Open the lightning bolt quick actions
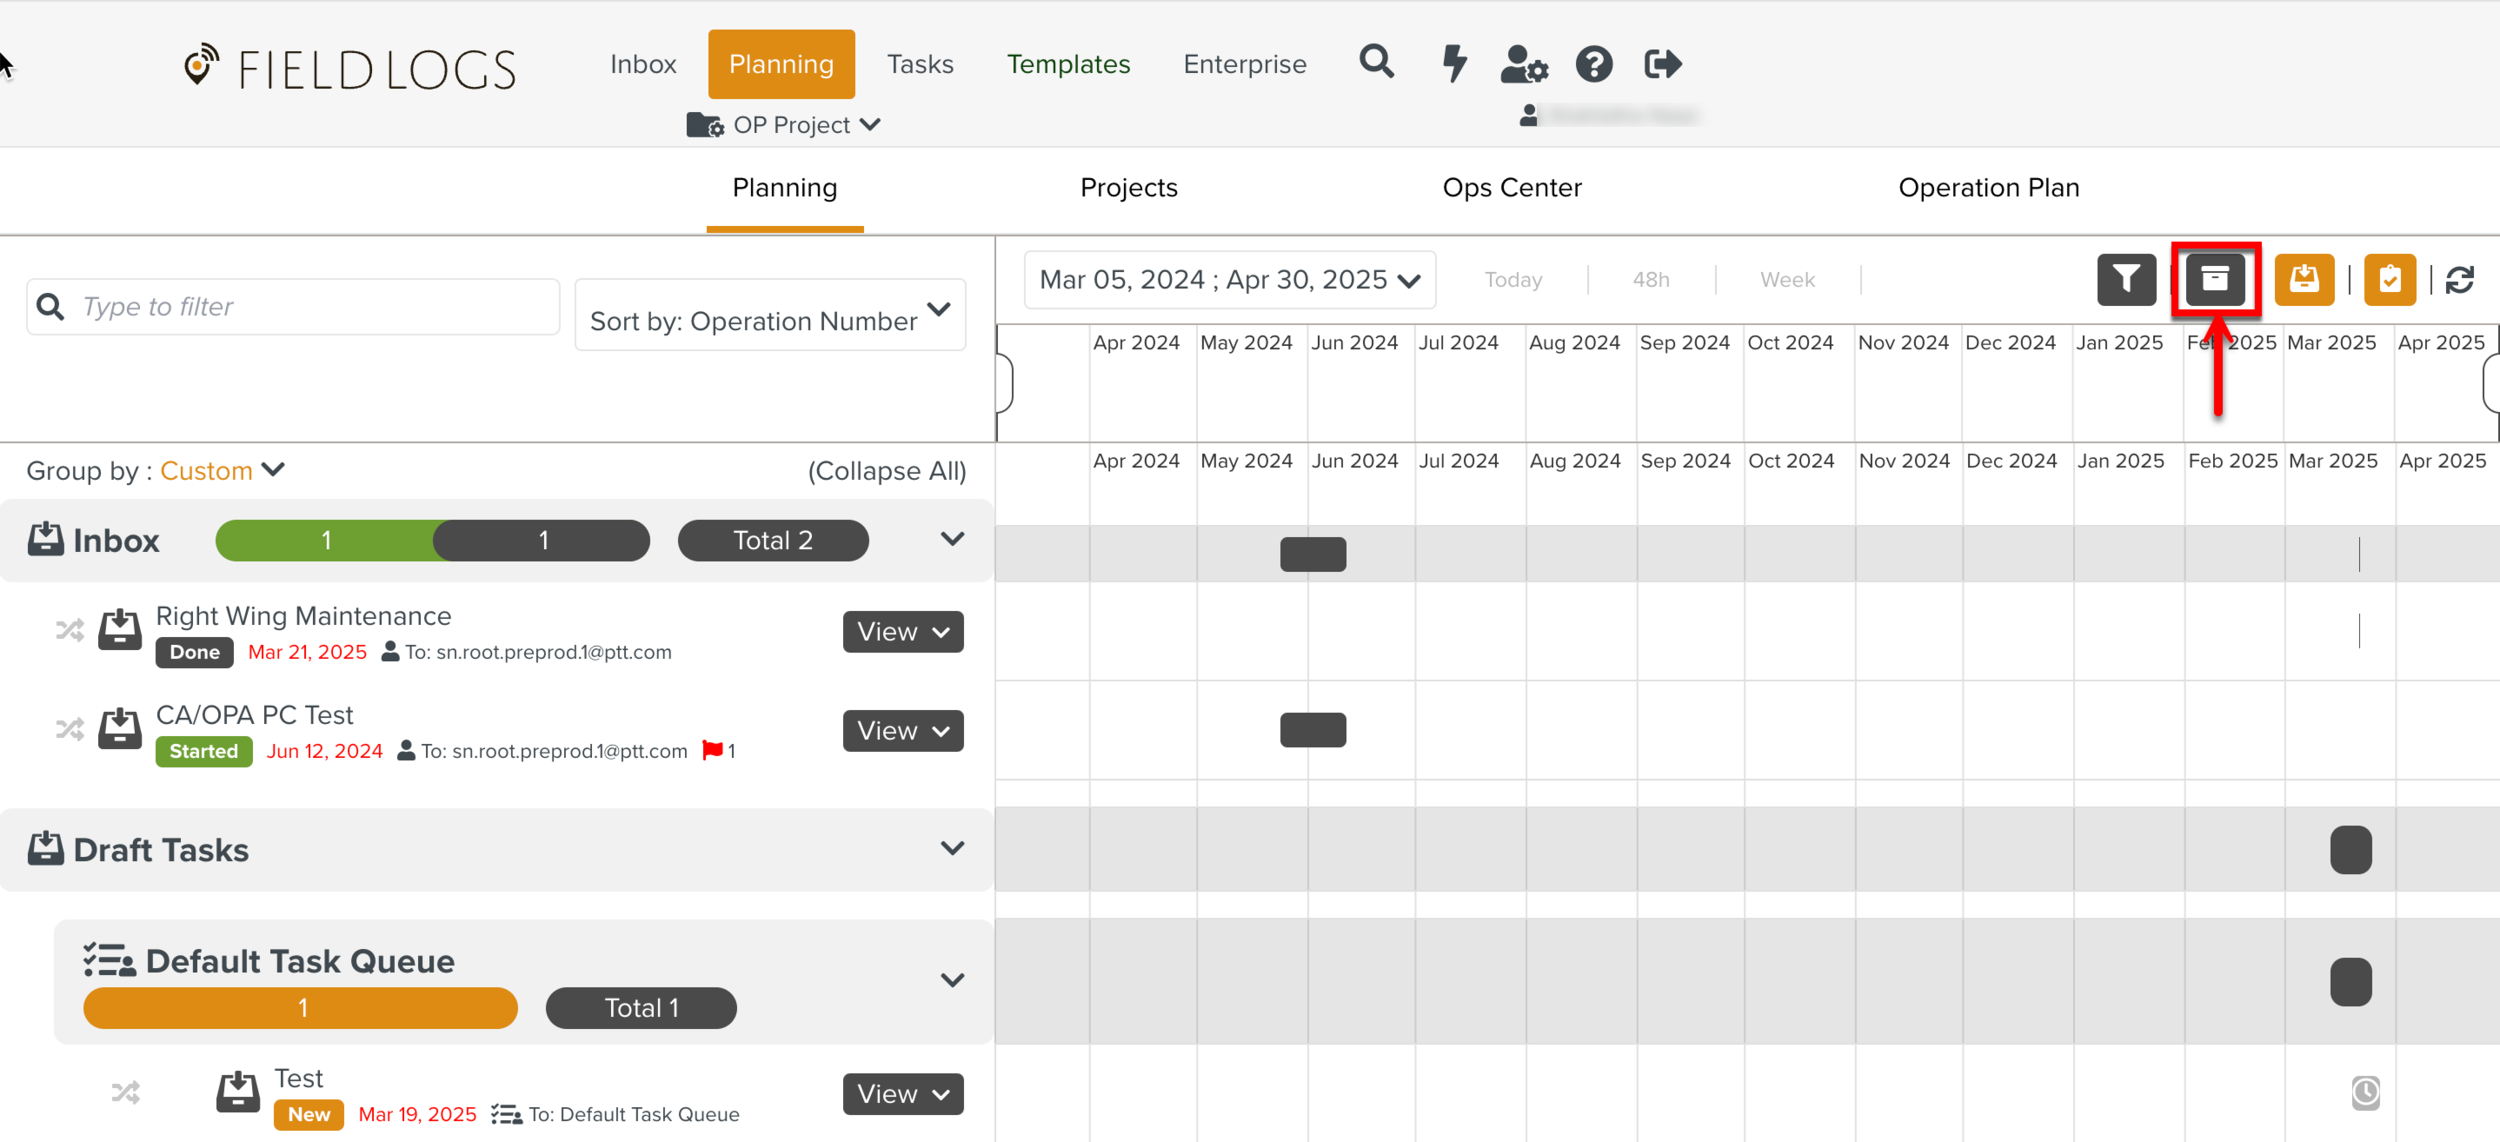 point(1454,64)
